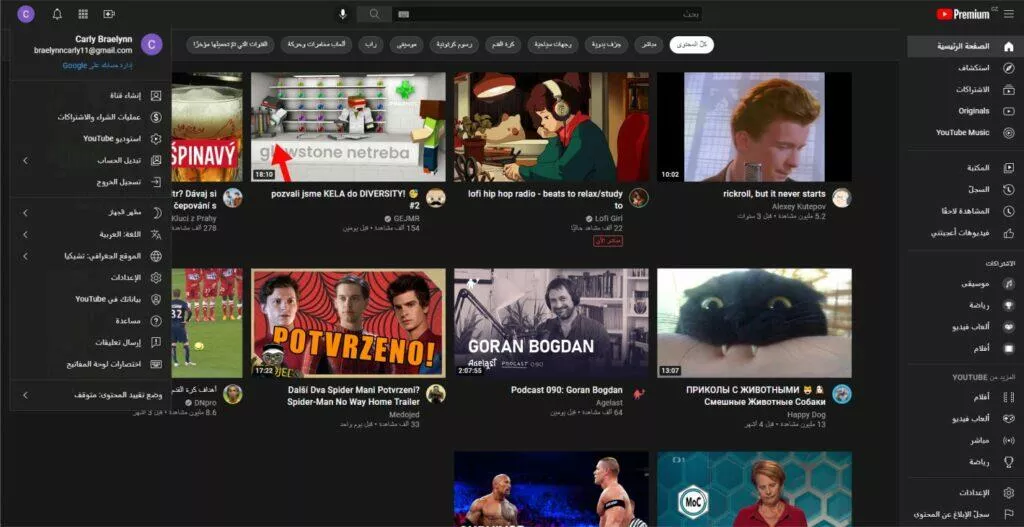Select the Live (مباشر) filter chip
This screenshot has width=1024, height=527.
tap(648, 44)
